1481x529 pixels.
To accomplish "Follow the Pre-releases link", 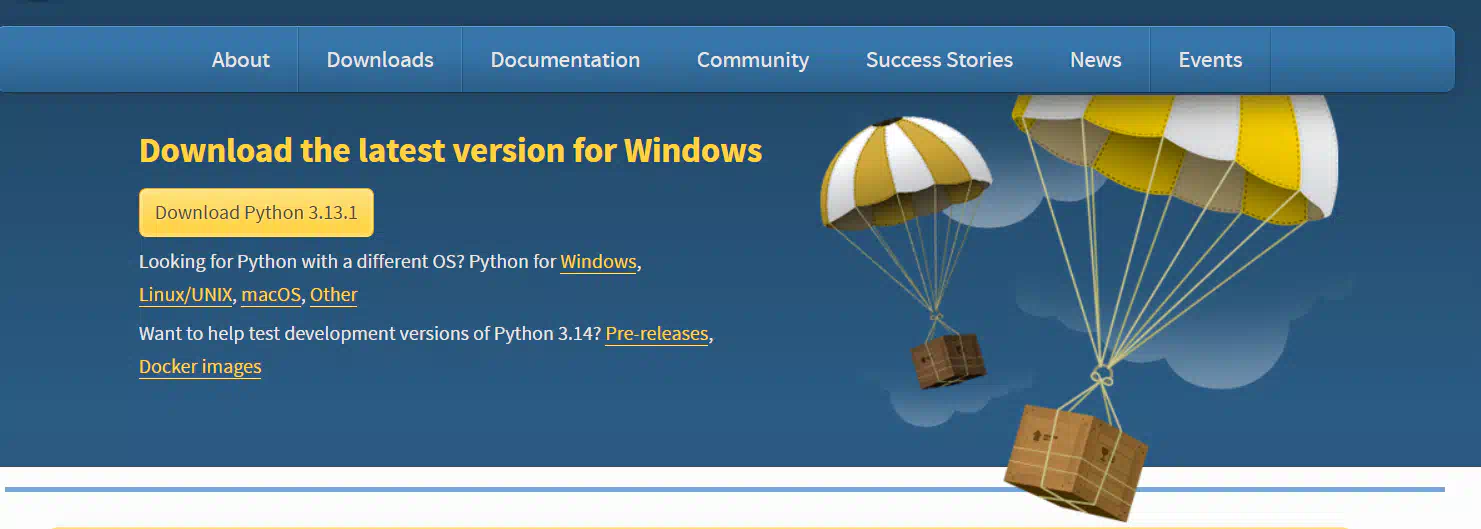I will [657, 334].
